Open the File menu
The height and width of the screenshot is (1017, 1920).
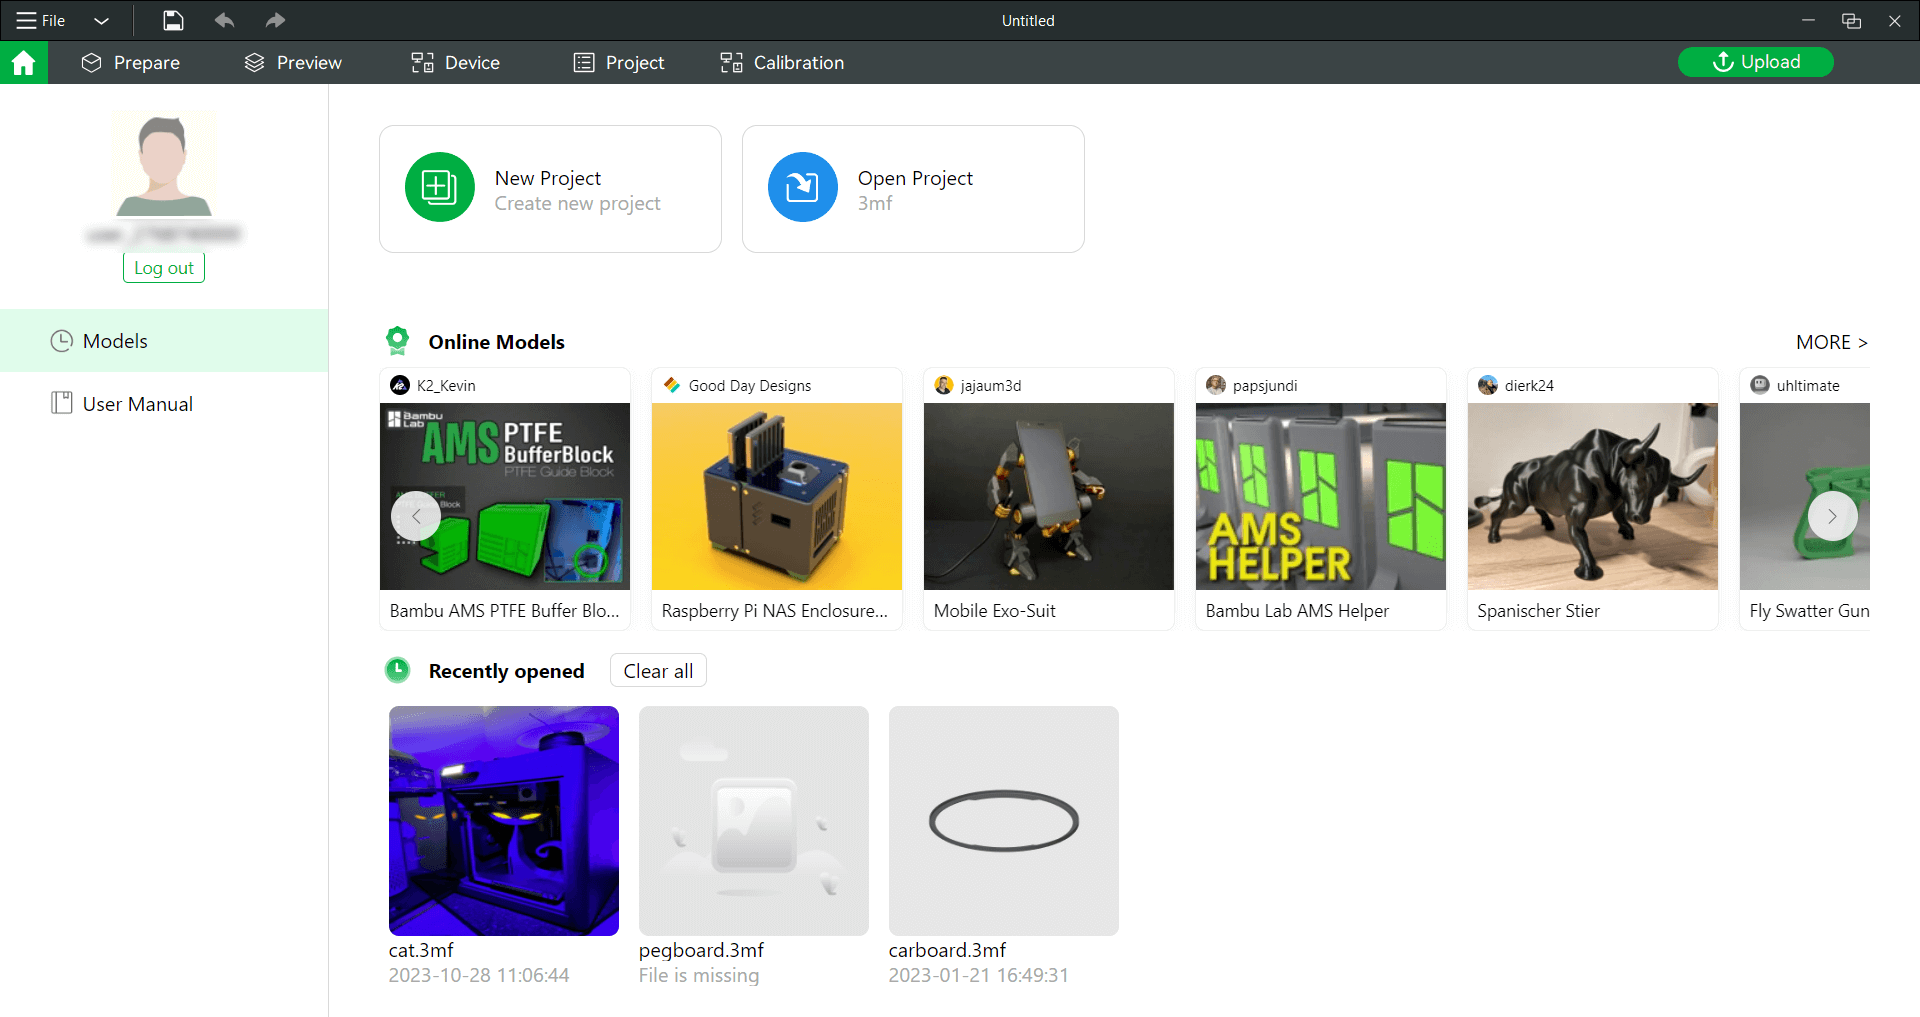pyautogui.click(x=41, y=20)
